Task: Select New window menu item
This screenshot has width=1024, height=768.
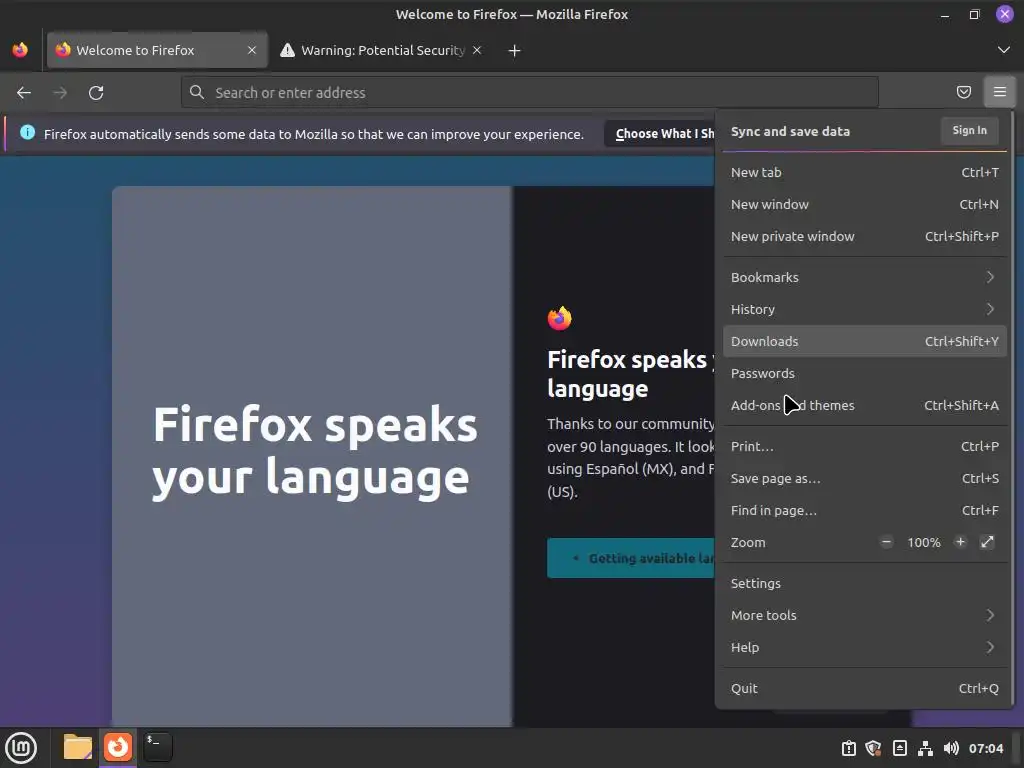Action: pos(865,204)
